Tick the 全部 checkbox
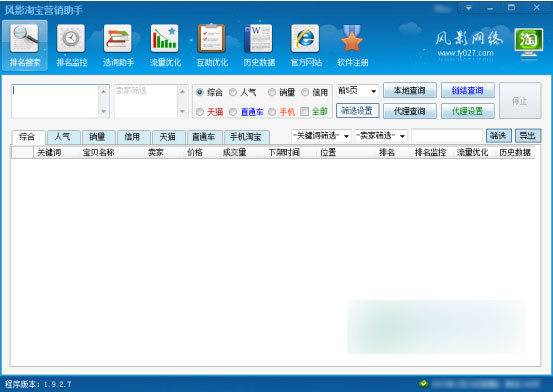Screen dimensions: 553x392 (304, 112)
